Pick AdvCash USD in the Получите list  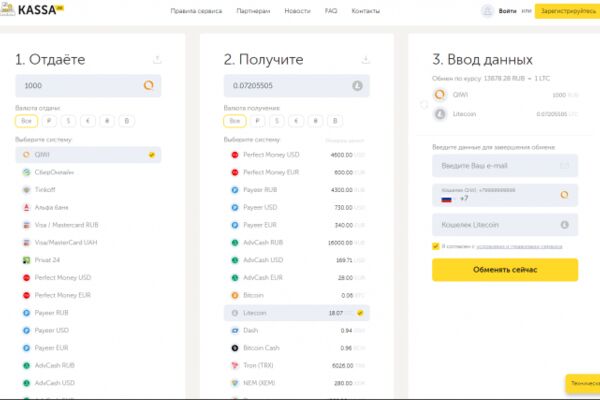tap(297, 260)
